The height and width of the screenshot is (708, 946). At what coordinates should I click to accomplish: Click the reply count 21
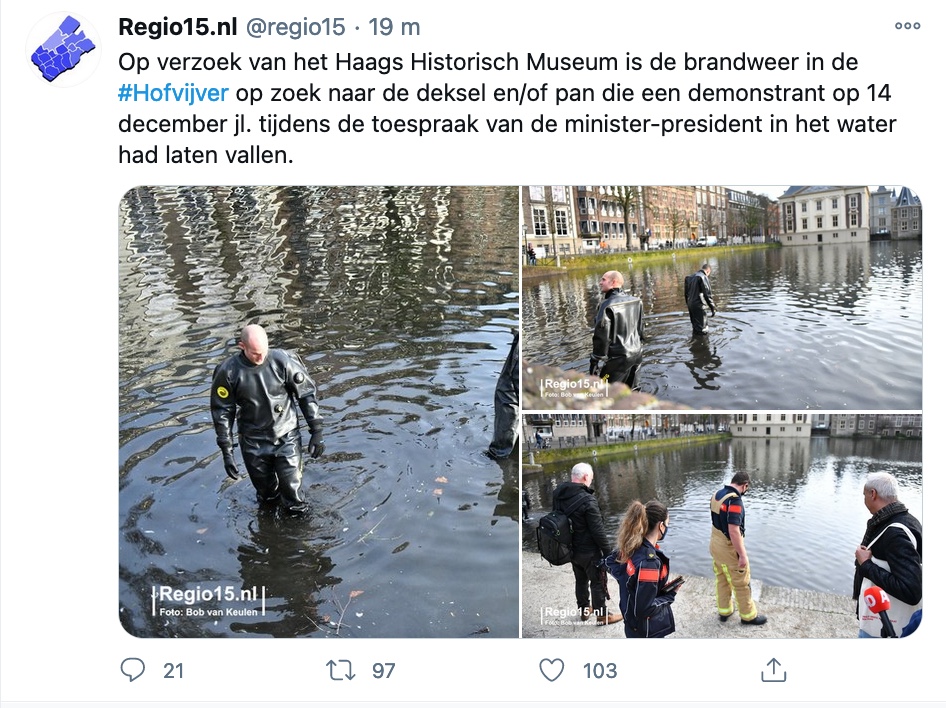click(174, 671)
